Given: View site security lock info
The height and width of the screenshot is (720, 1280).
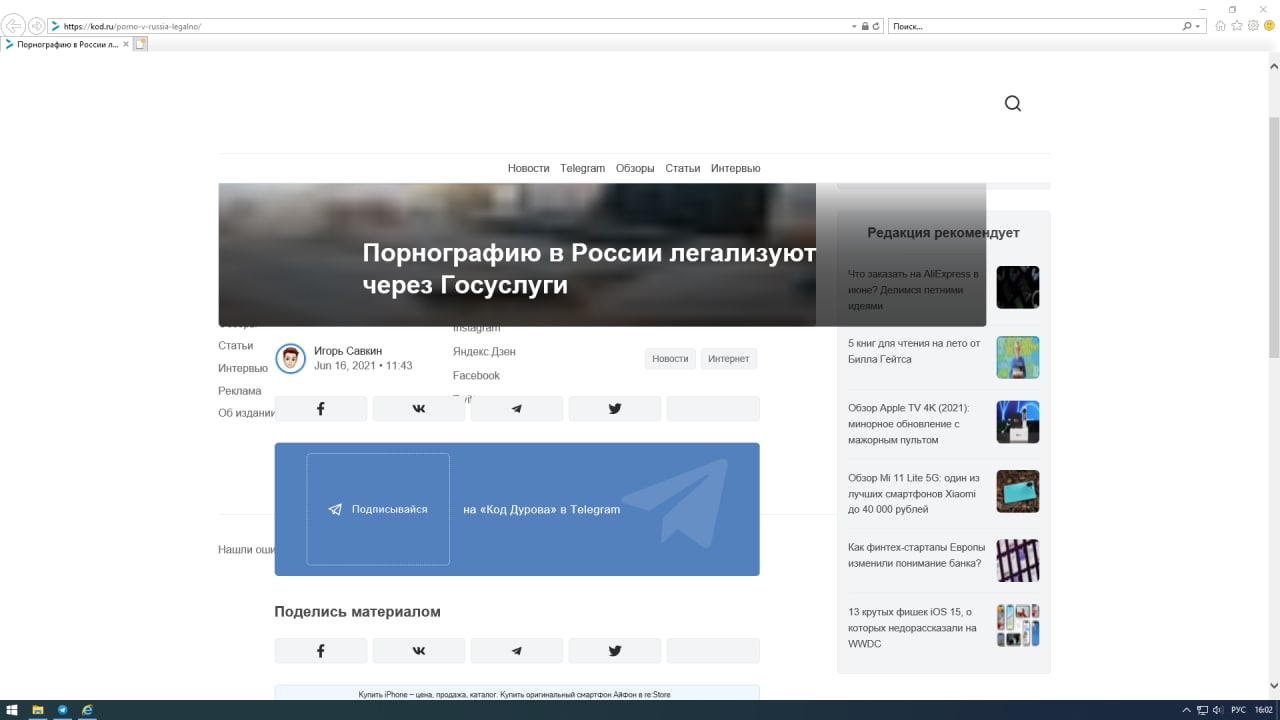Looking at the screenshot, I should tap(865, 26).
